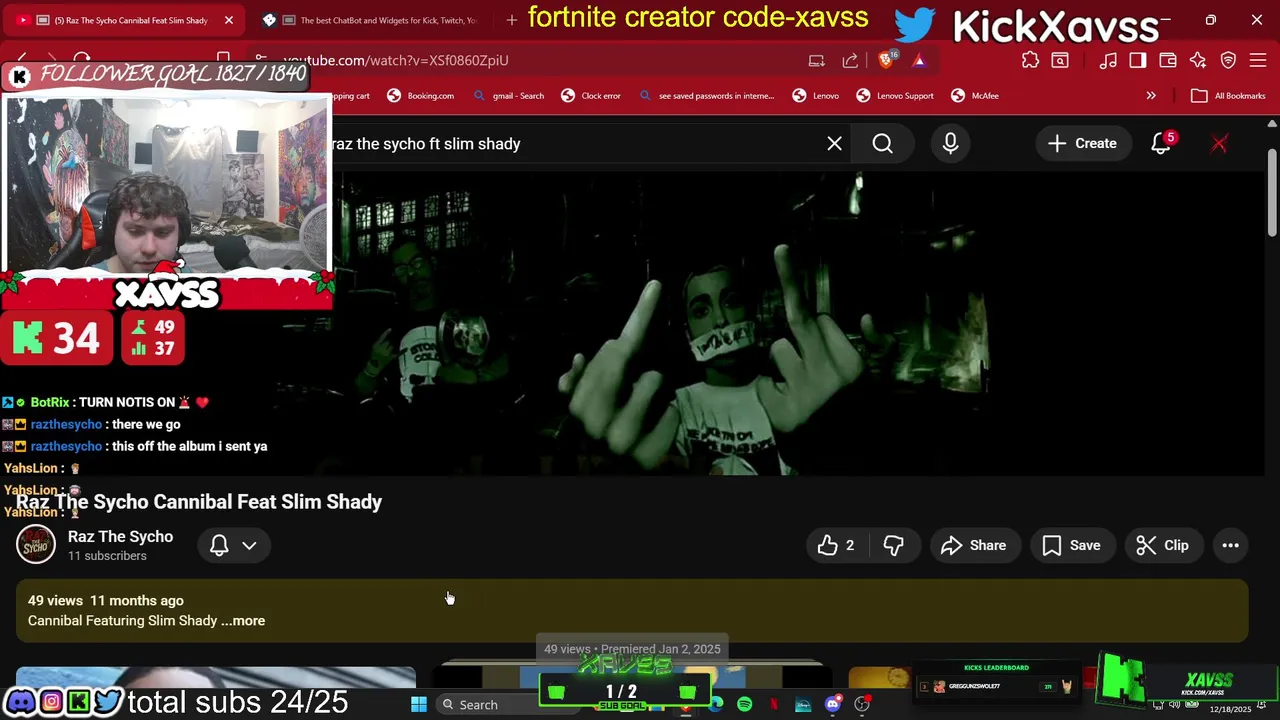The width and height of the screenshot is (1280, 720).
Task: Share the Raz The Sycho video
Action: [x=974, y=545]
